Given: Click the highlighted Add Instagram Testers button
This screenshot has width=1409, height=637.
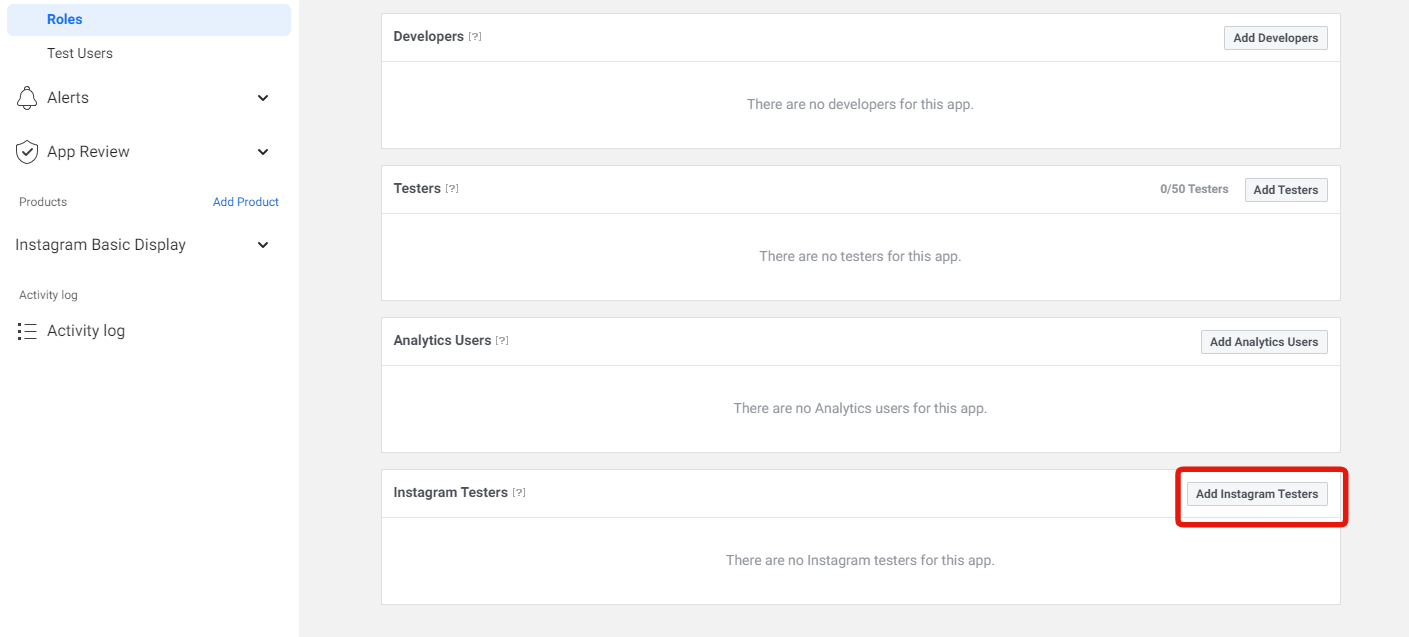Looking at the screenshot, I should pos(1256,493).
